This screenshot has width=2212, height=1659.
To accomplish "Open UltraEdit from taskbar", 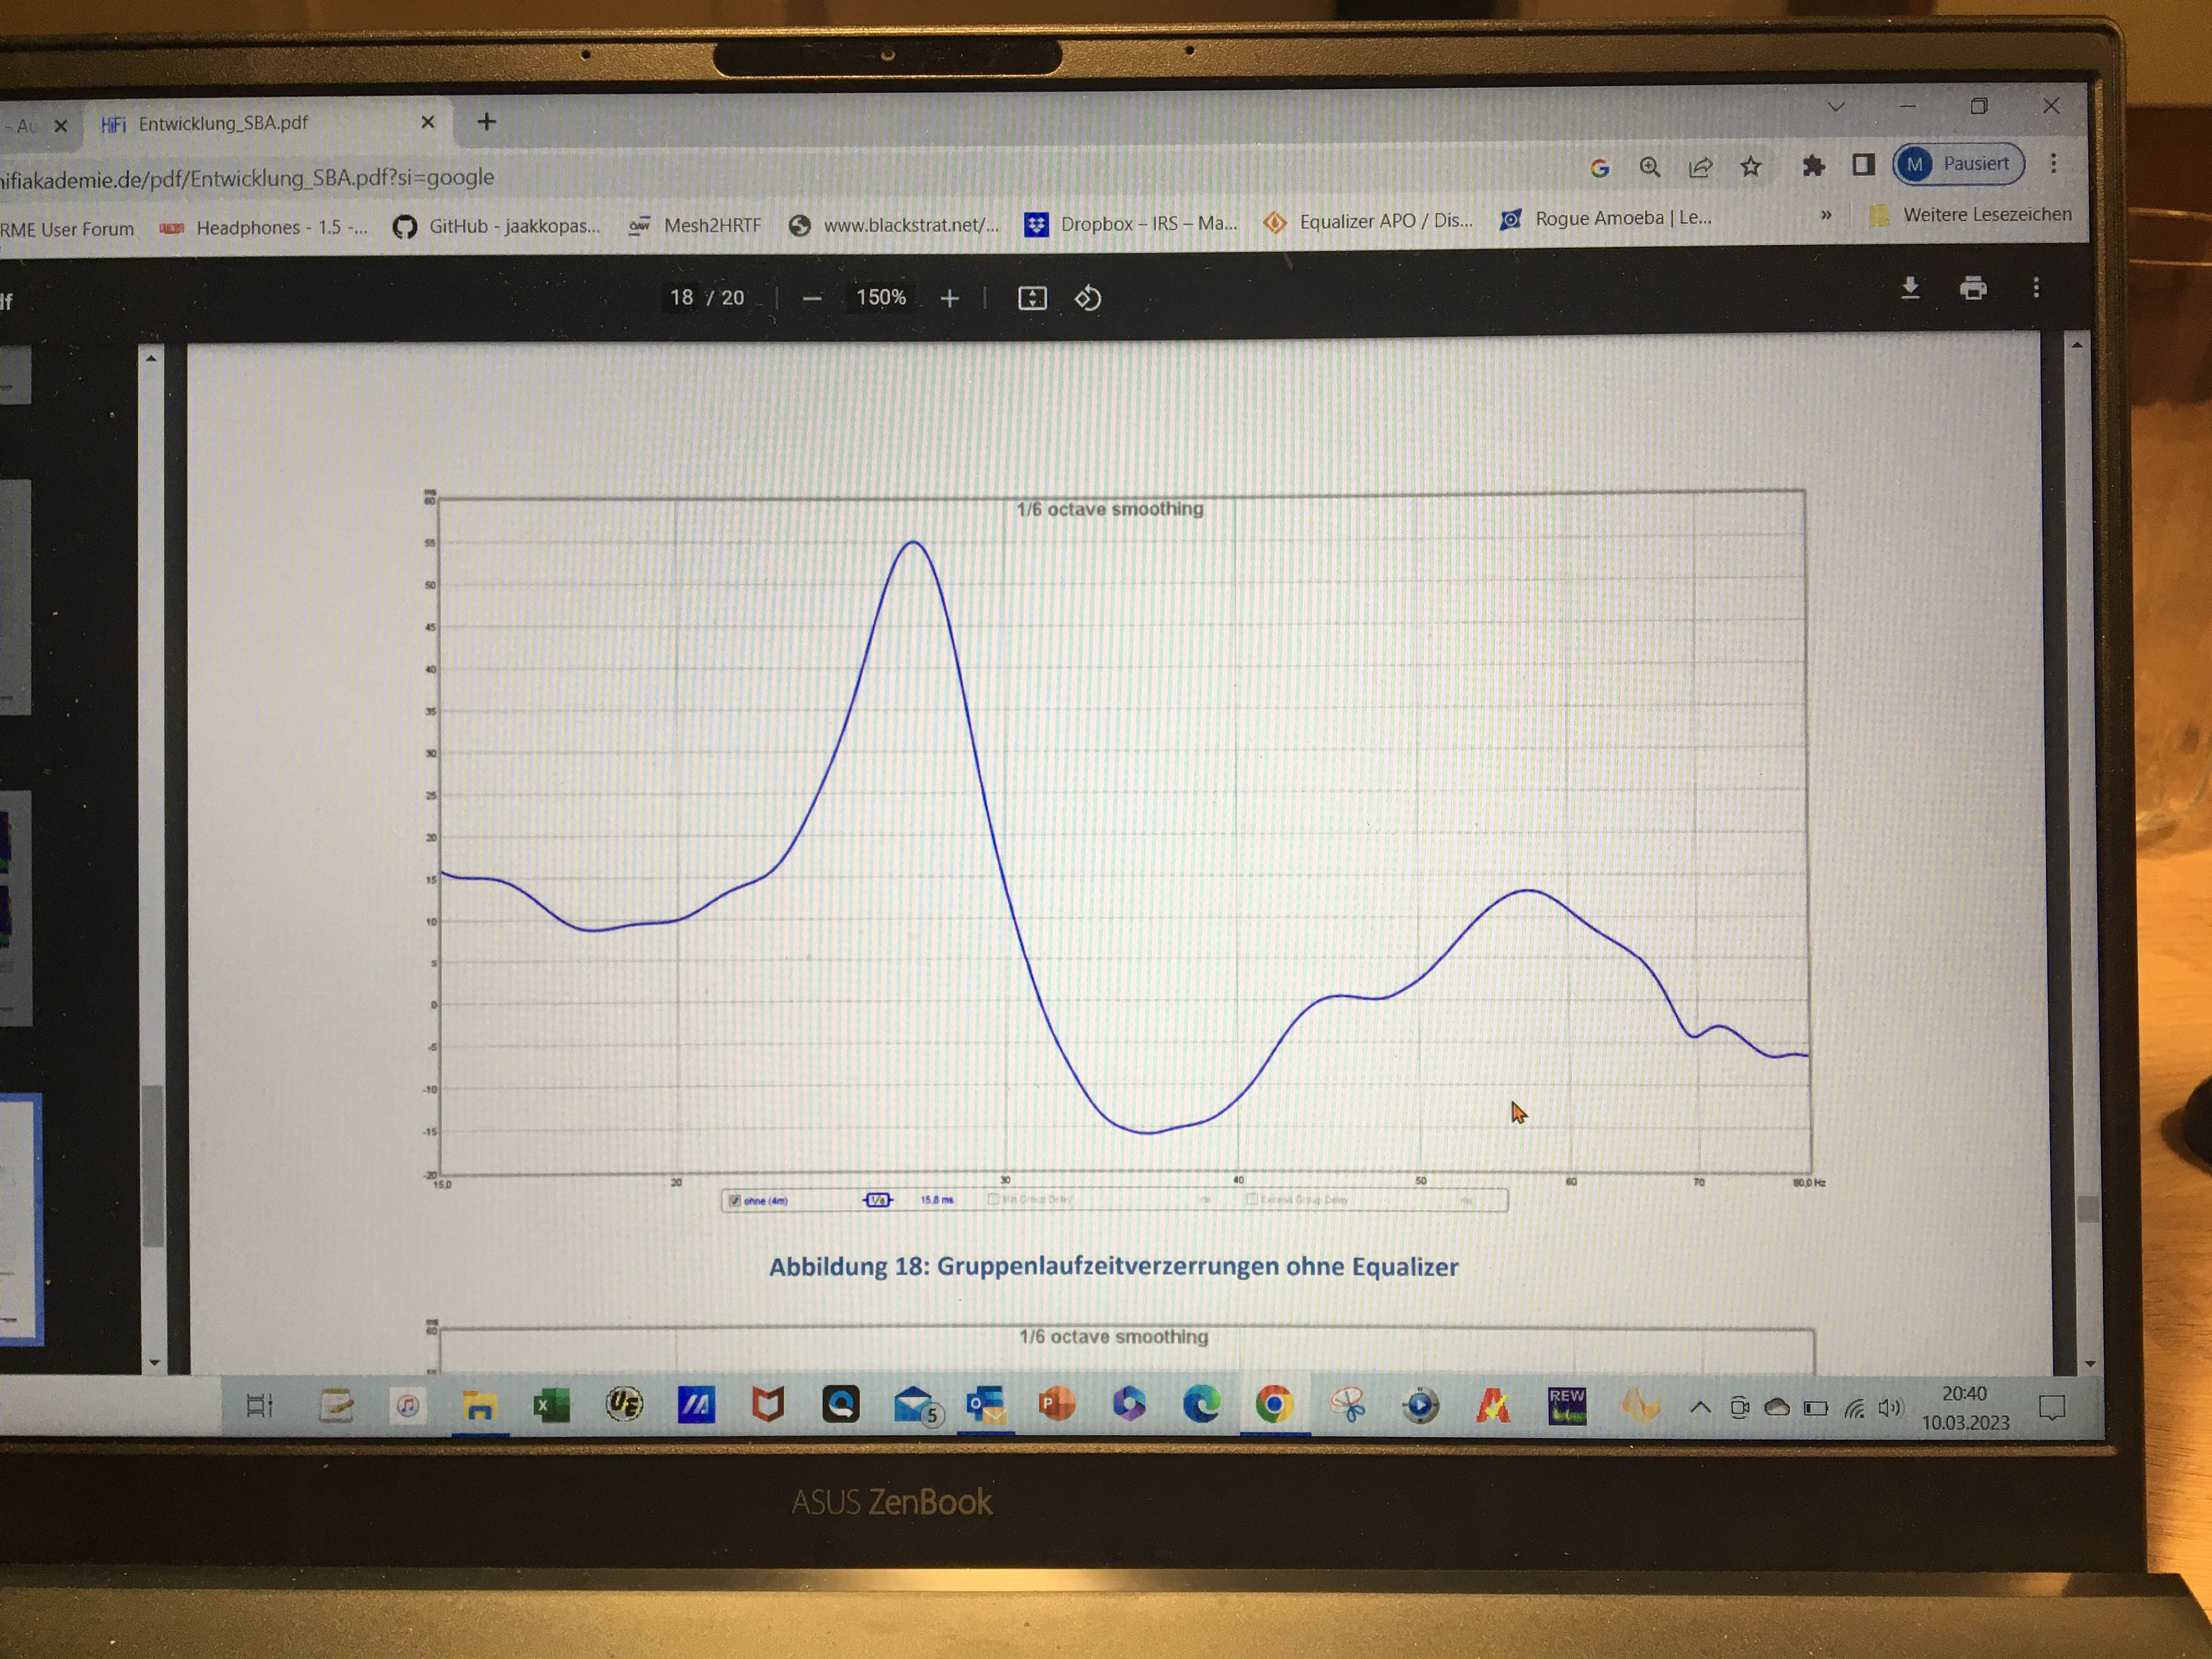I will pyautogui.click(x=624, y=1405).
